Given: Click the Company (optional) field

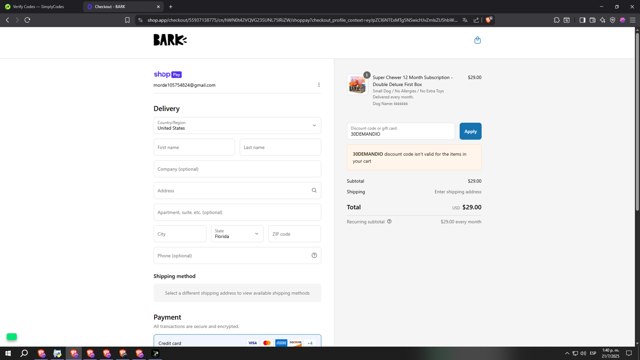Looking at the screenshot, I should click(237, 169).
